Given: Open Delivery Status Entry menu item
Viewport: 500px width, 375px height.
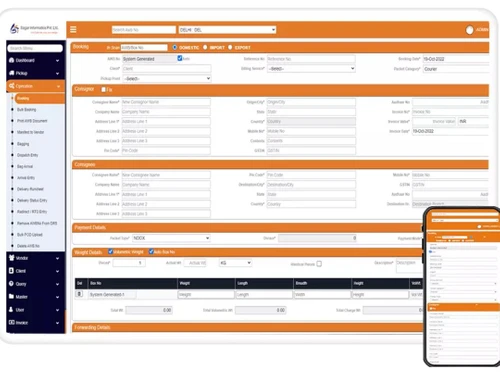Looking at the screenshot, I should click(32, 200).
